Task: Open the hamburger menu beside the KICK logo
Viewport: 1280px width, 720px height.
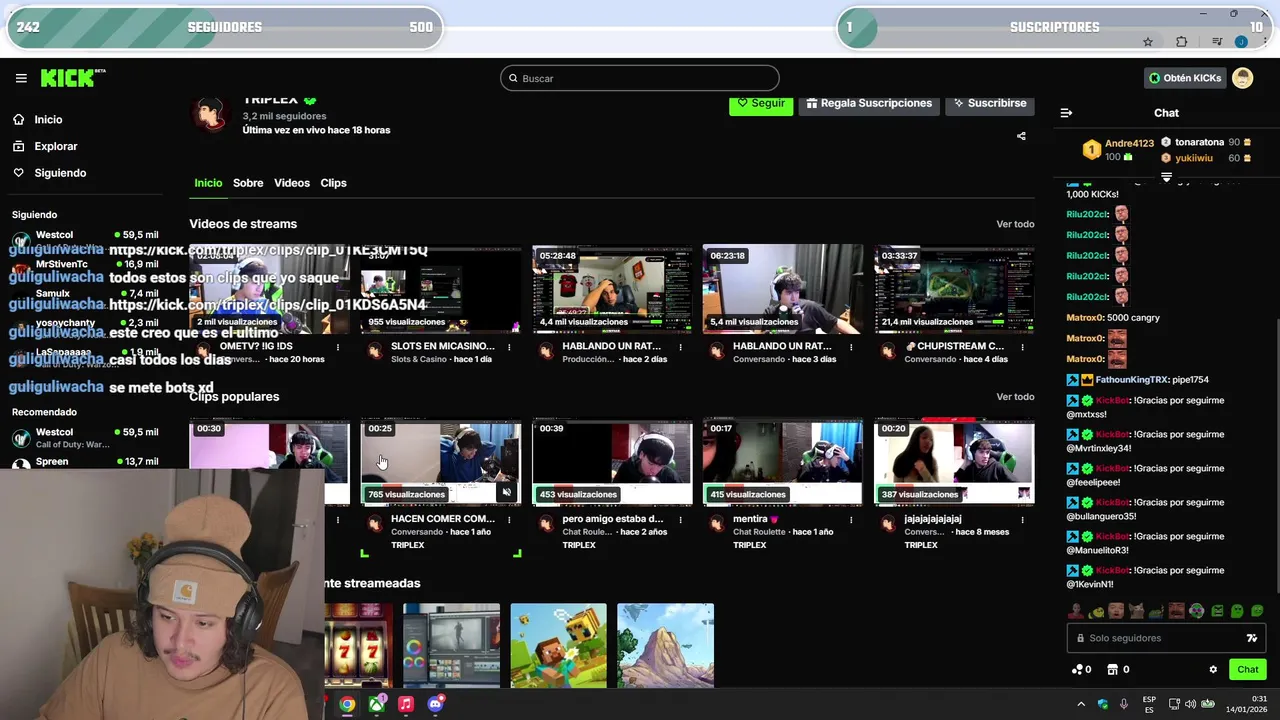Action: pos(21,78)
